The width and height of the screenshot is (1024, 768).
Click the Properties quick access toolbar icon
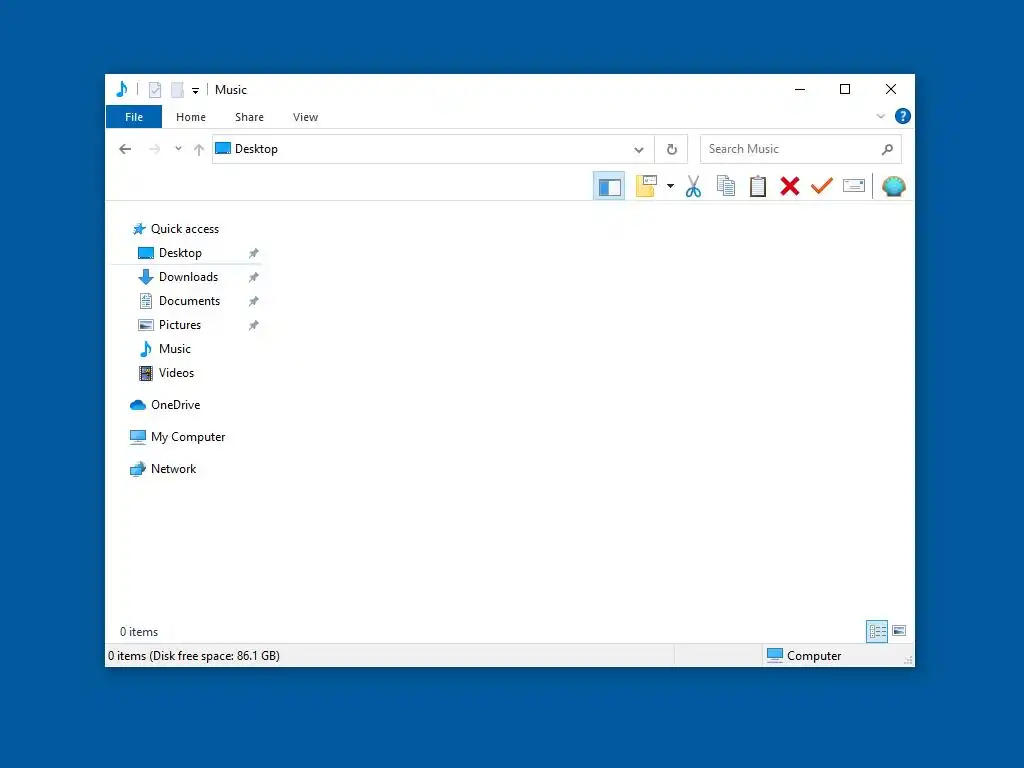point(155,89)
